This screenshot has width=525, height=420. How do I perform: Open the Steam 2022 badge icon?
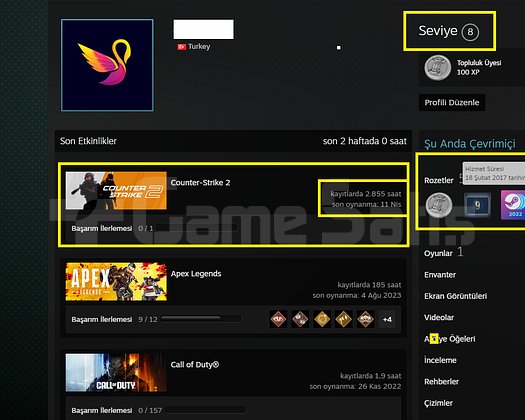pyautogui.click(x=513, y=205)
